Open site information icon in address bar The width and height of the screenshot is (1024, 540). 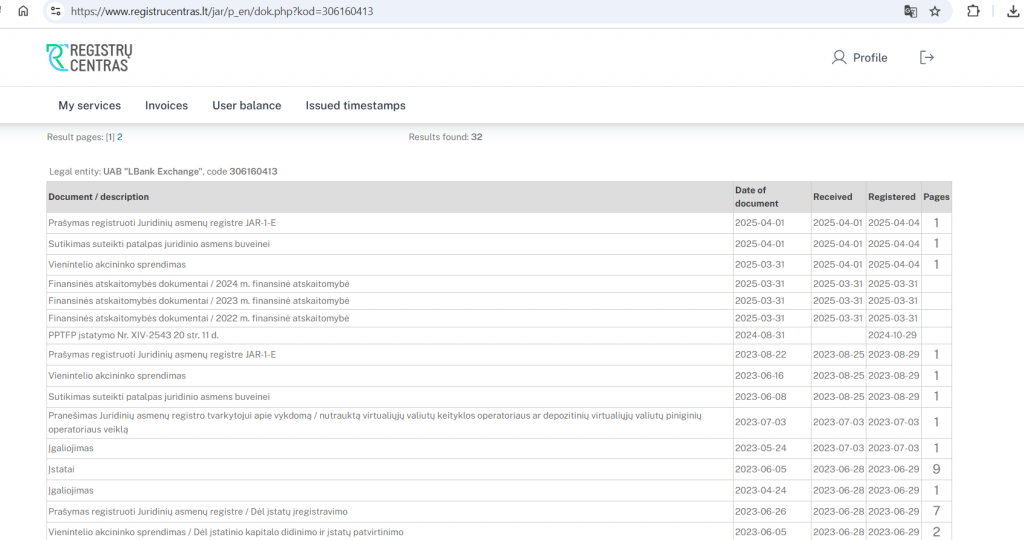tap(56, 11)
